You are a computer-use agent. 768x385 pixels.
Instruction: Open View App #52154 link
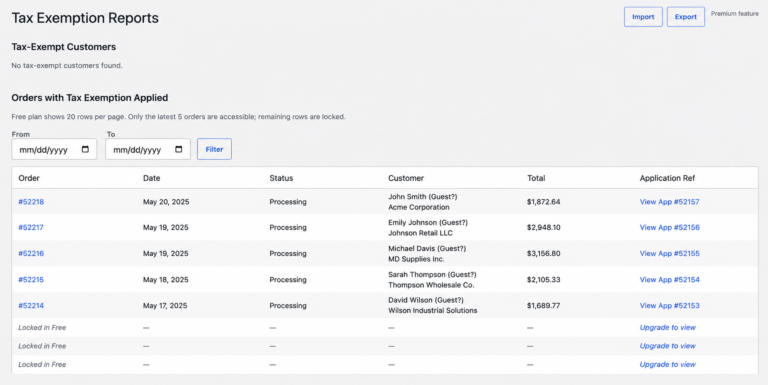coord(669,280)
